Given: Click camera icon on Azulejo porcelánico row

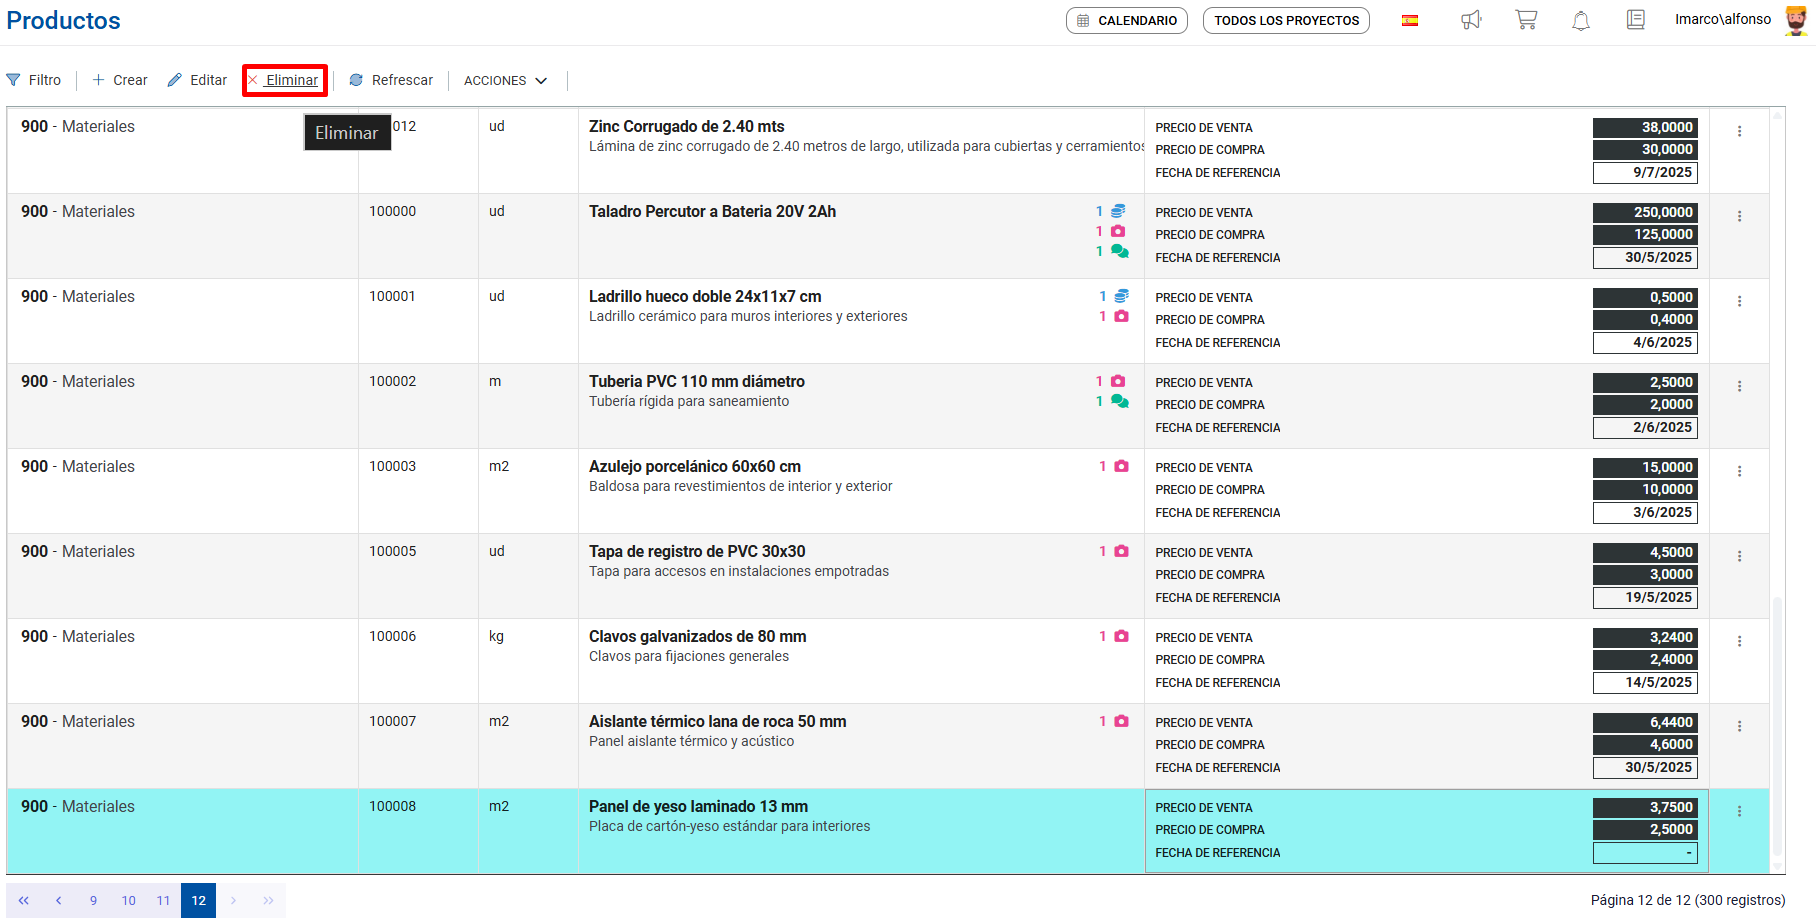Looking at the screenshot, I should coord(1121,466).
